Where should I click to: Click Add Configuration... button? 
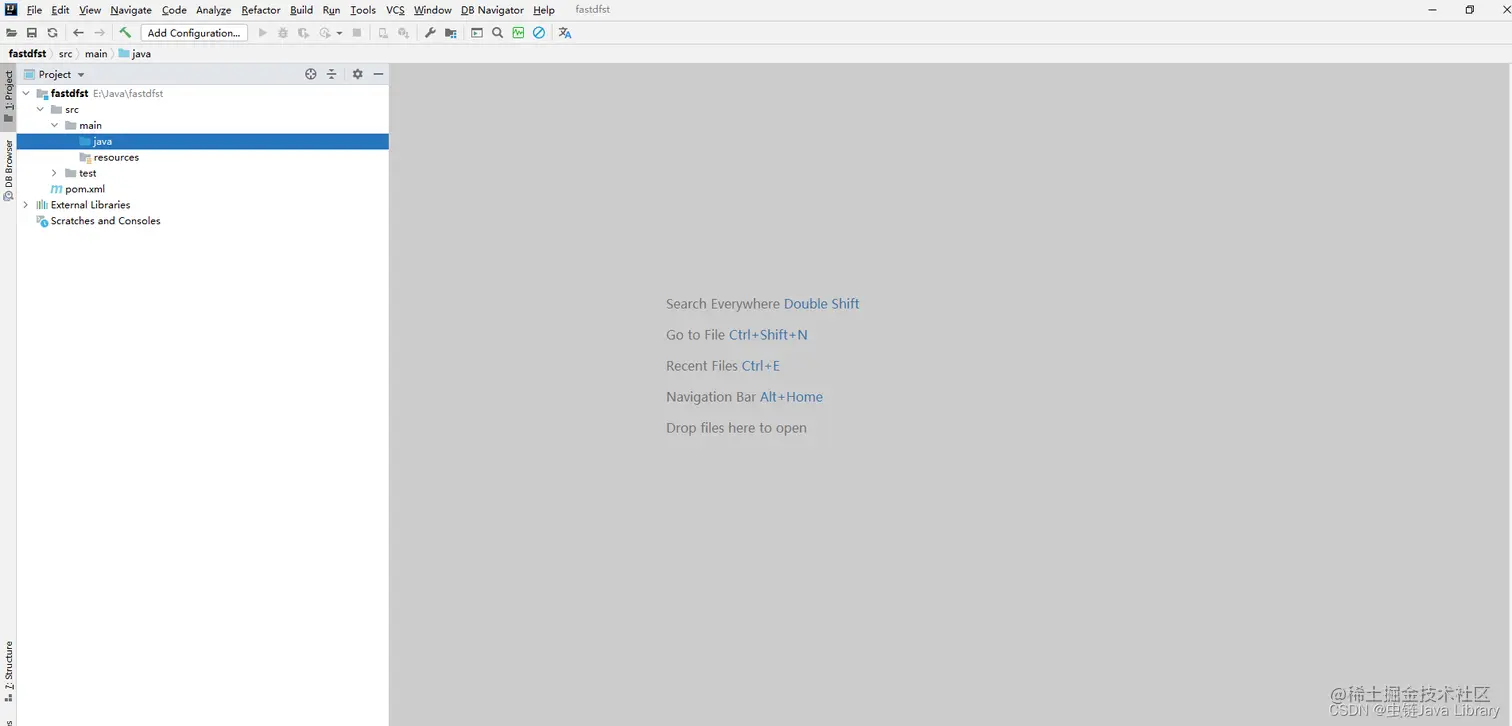tap(194, 33)
